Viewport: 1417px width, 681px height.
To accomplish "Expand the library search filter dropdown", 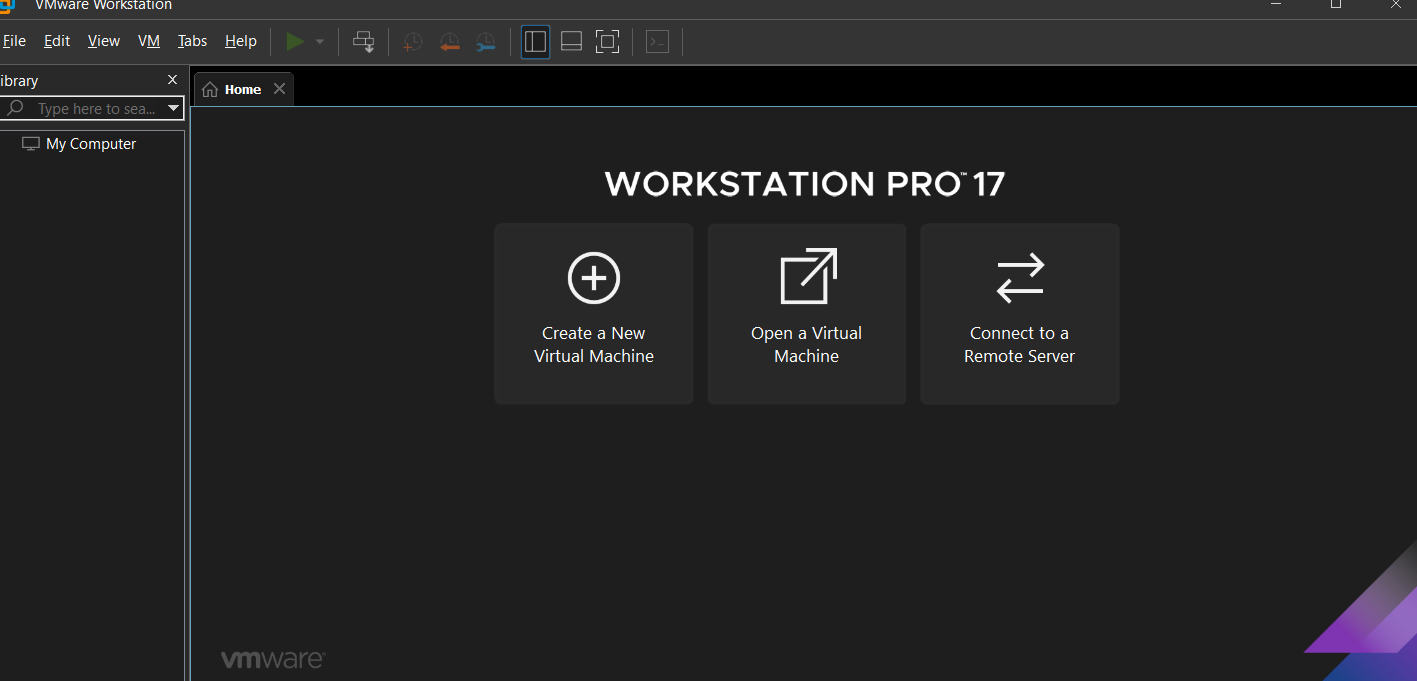I will 173,108.
